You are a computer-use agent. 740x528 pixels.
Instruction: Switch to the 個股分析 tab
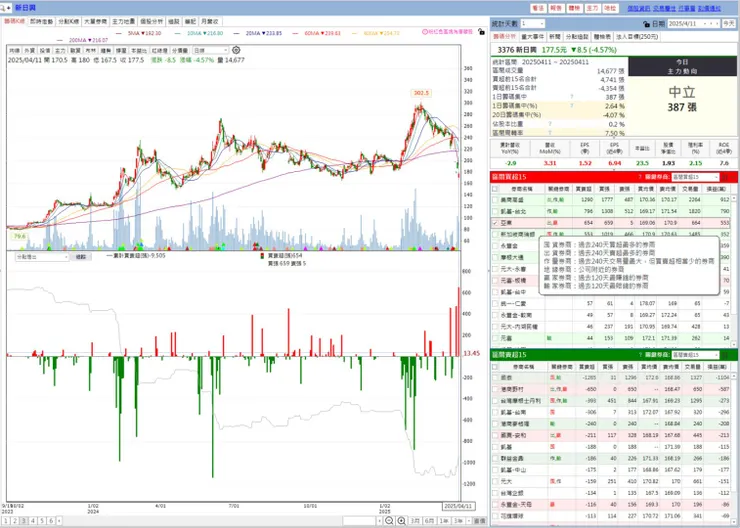(151, 21)
